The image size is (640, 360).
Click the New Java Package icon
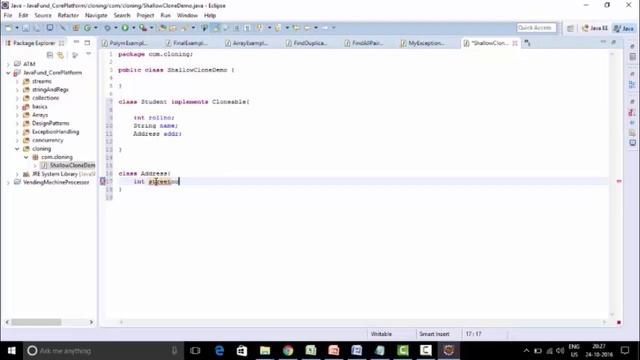pos(76,28)
